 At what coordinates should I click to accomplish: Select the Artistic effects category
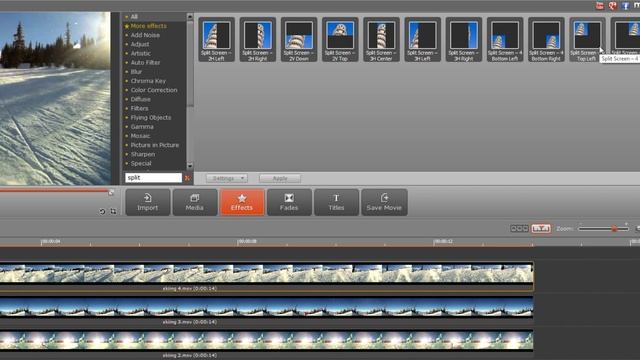[141, 53]
